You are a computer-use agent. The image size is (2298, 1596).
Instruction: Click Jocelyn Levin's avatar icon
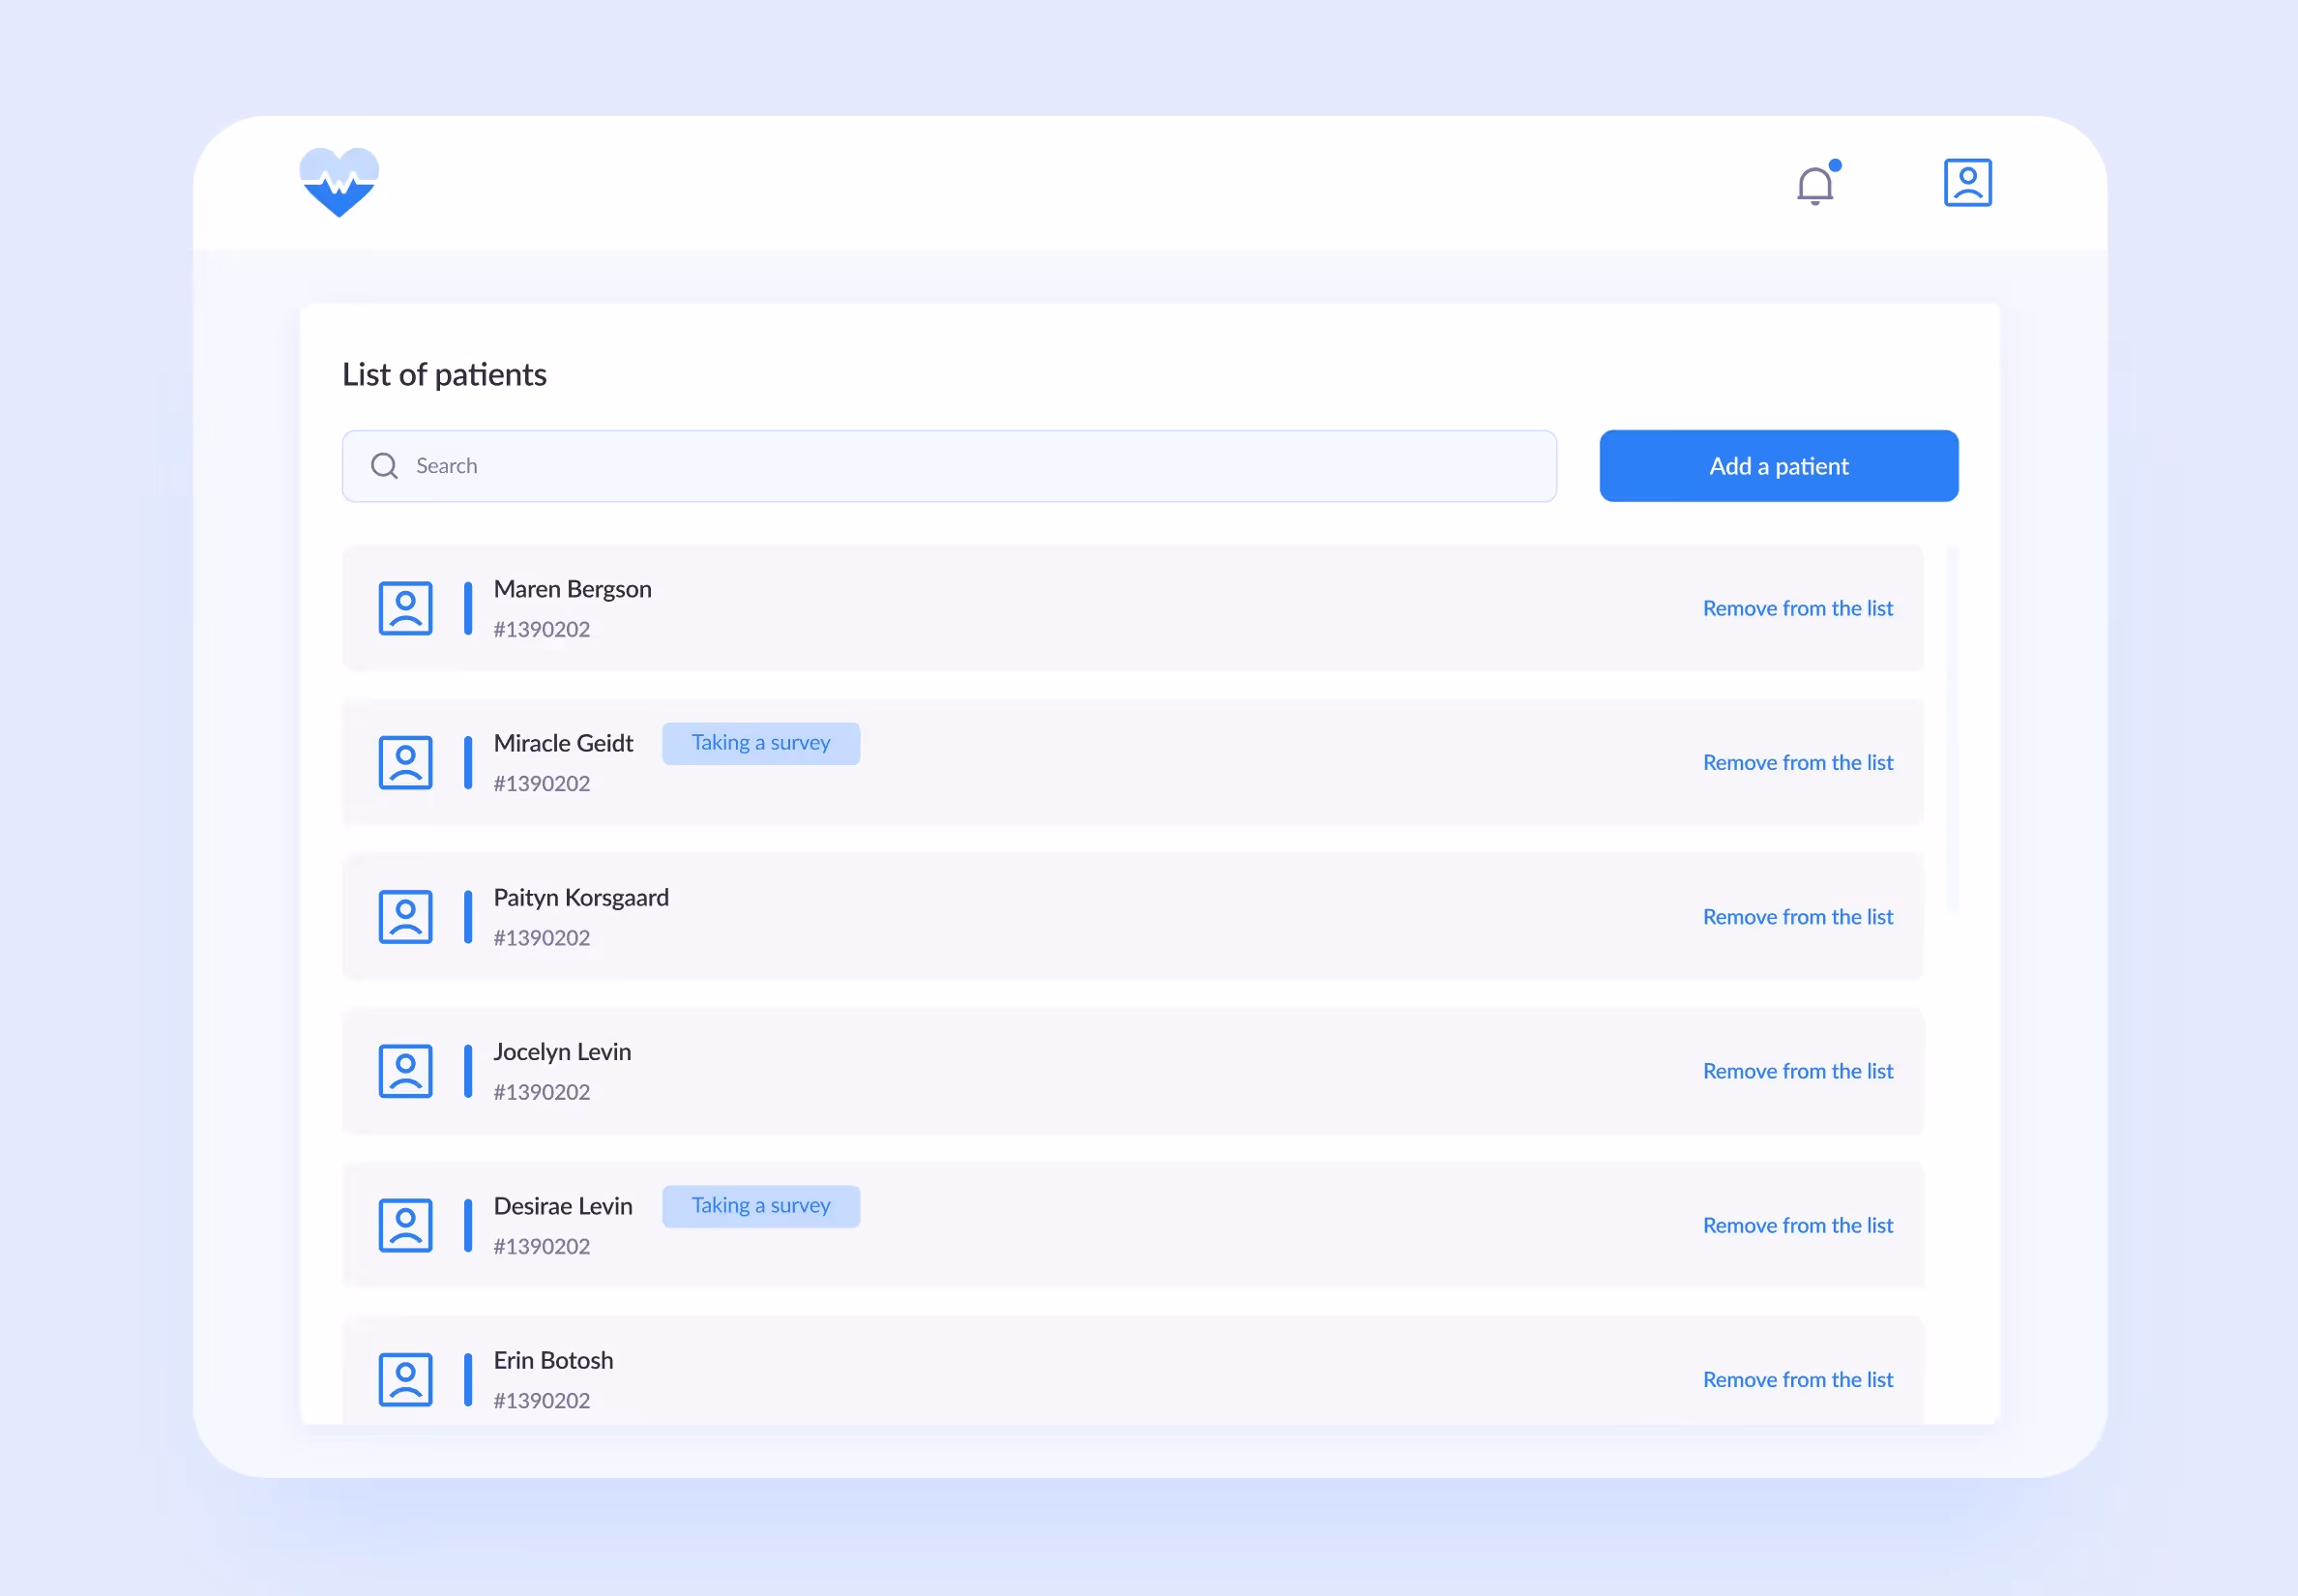pos(405,1071)
